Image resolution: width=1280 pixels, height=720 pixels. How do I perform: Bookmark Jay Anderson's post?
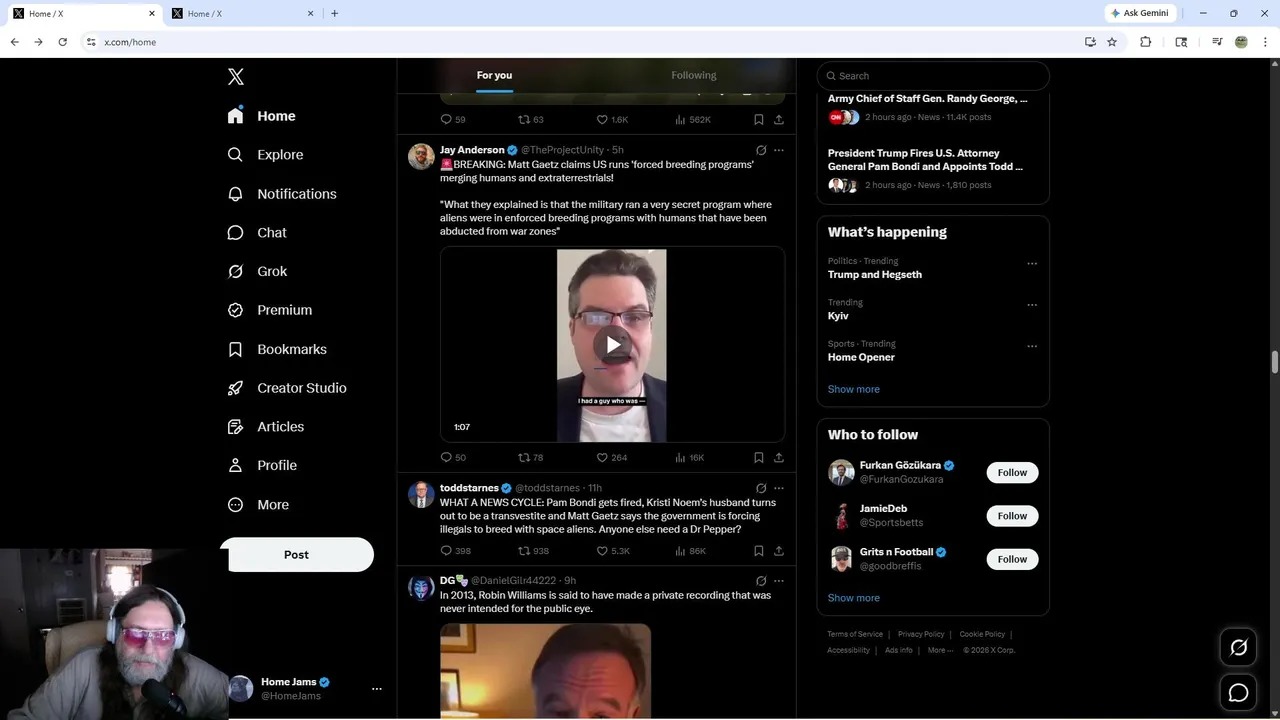coord(759,457)
